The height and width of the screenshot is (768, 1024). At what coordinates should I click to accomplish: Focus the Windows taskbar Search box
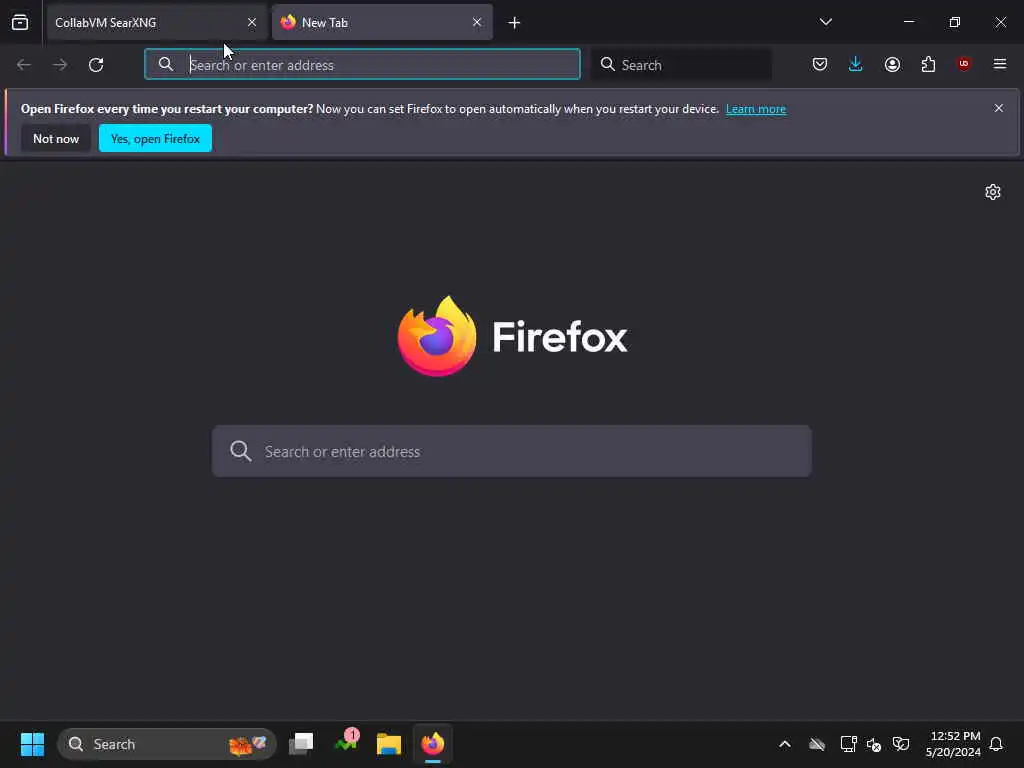(x=167, y=744)
